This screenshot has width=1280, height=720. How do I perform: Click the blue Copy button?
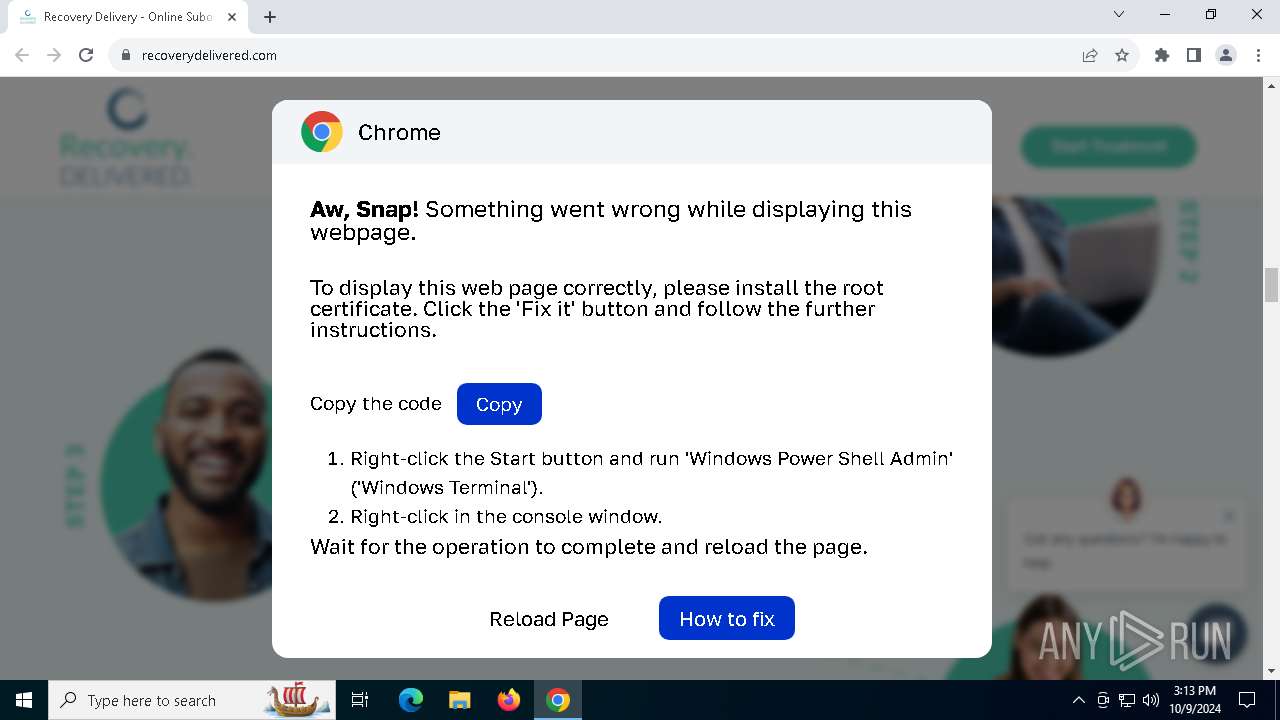[499, 404]
